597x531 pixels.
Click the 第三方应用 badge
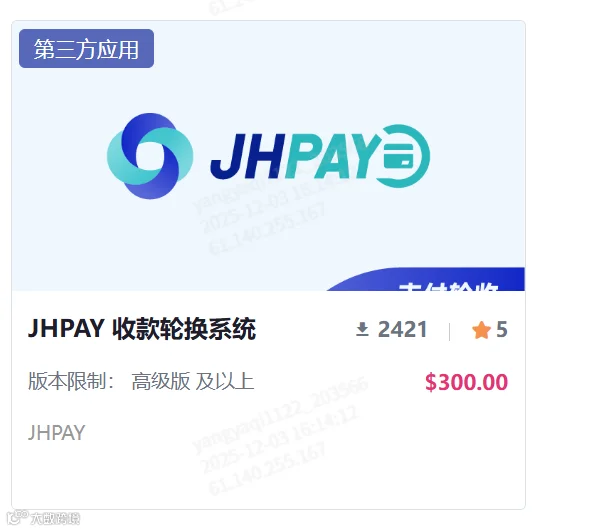[x=86, y=49]
